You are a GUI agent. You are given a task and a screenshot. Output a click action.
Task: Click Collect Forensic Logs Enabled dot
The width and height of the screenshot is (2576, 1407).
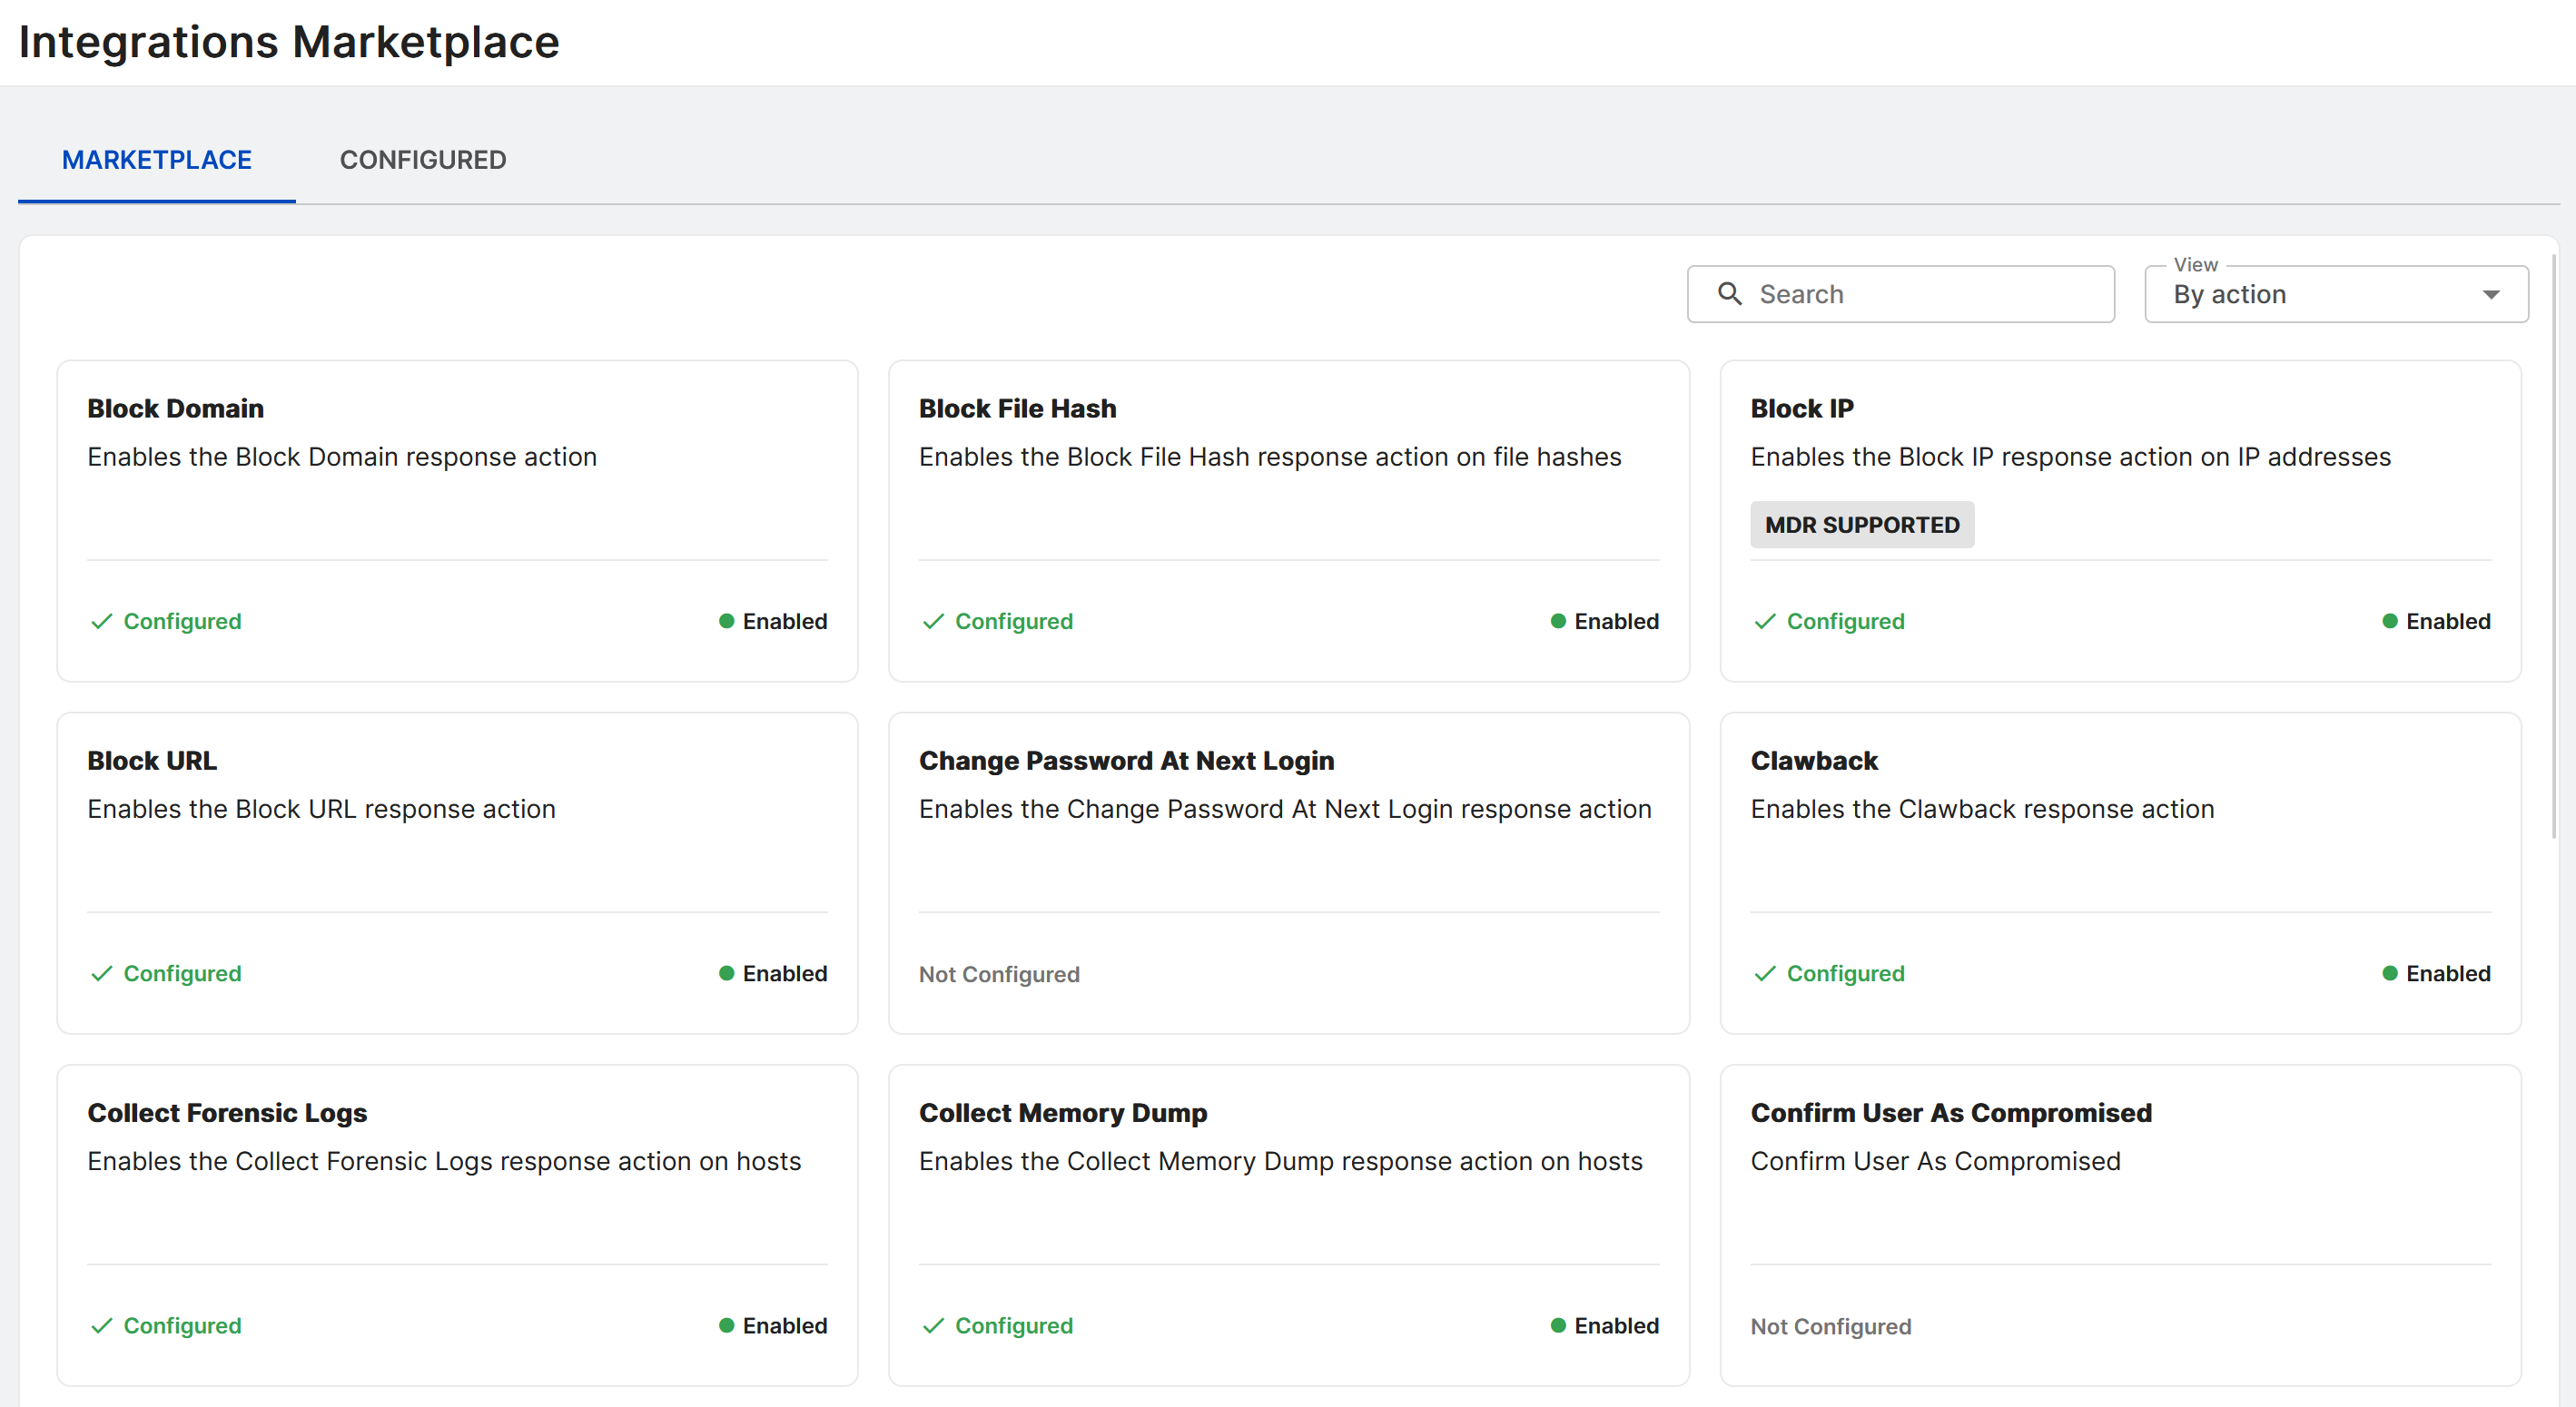(727, 1325)
